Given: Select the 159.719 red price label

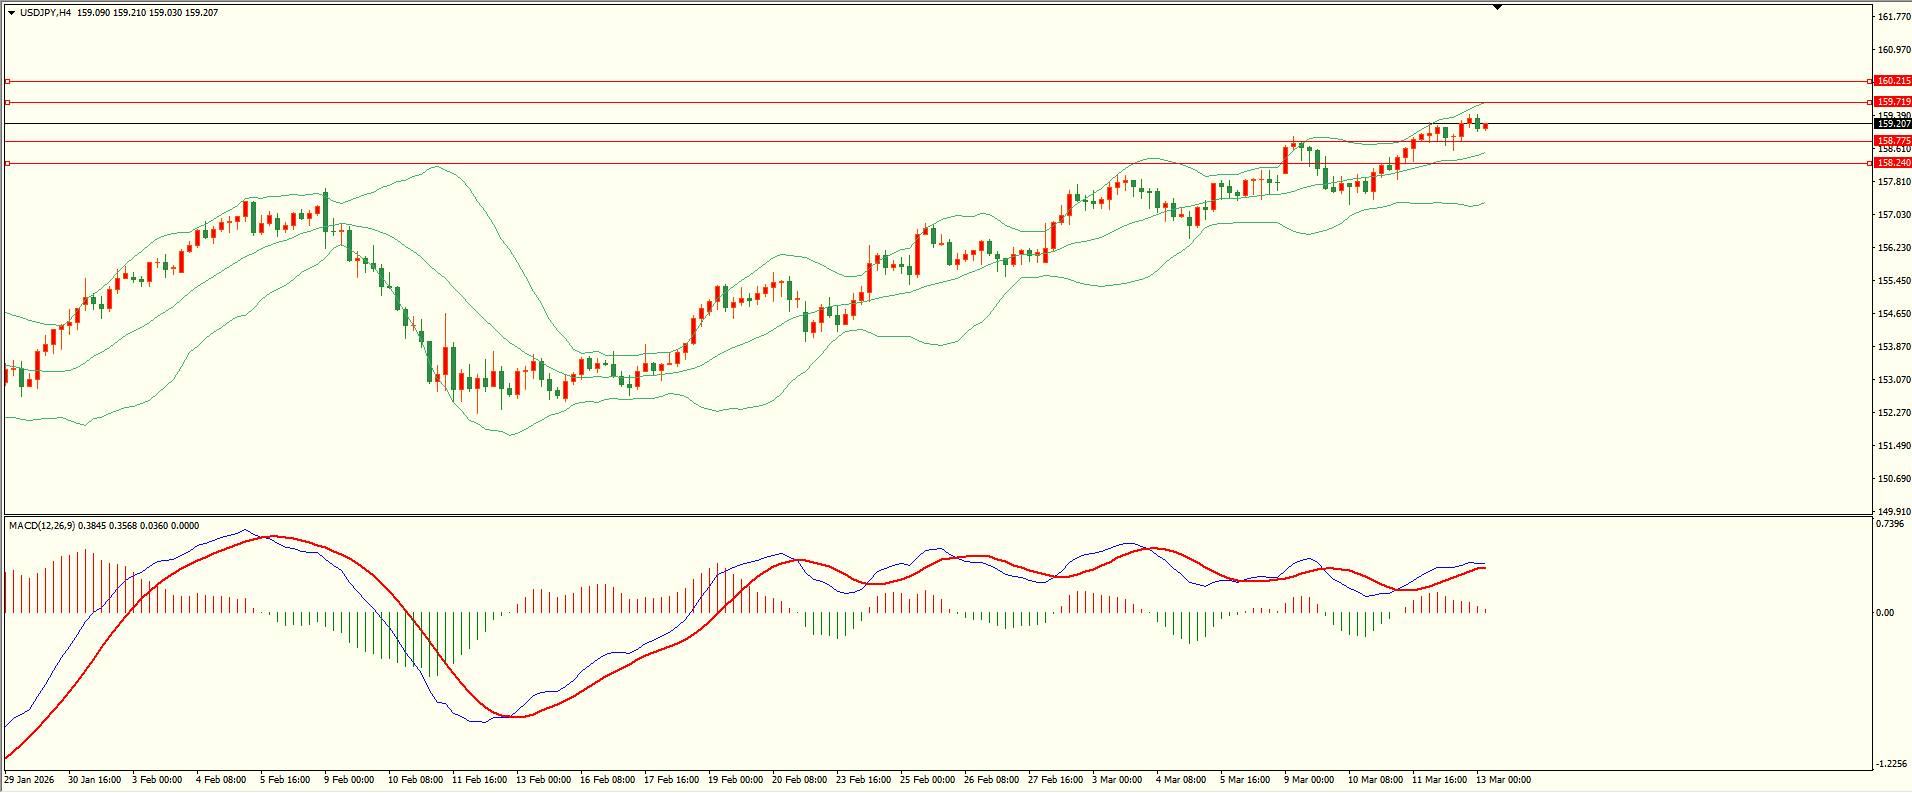Looking at the screenshot, I should point(1893,102).
